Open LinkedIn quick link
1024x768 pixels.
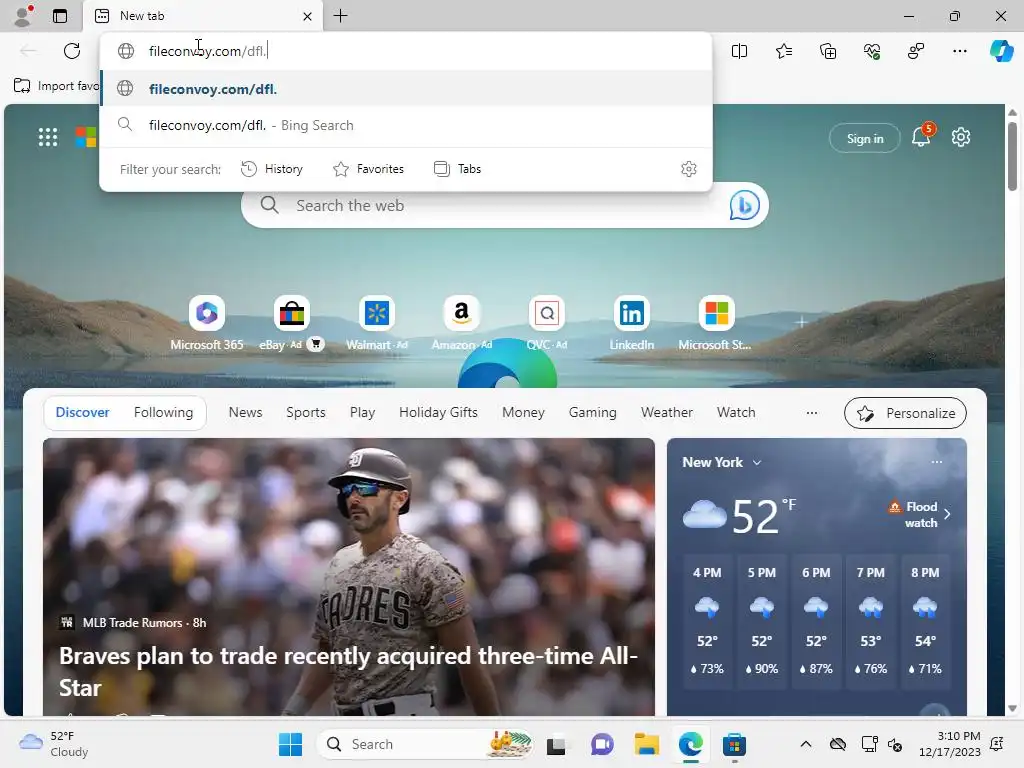(x=632, y=323)
